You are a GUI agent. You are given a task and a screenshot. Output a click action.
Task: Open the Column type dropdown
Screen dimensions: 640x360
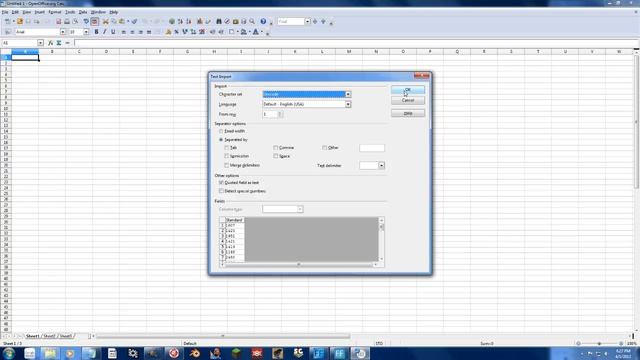pos(300,209)
